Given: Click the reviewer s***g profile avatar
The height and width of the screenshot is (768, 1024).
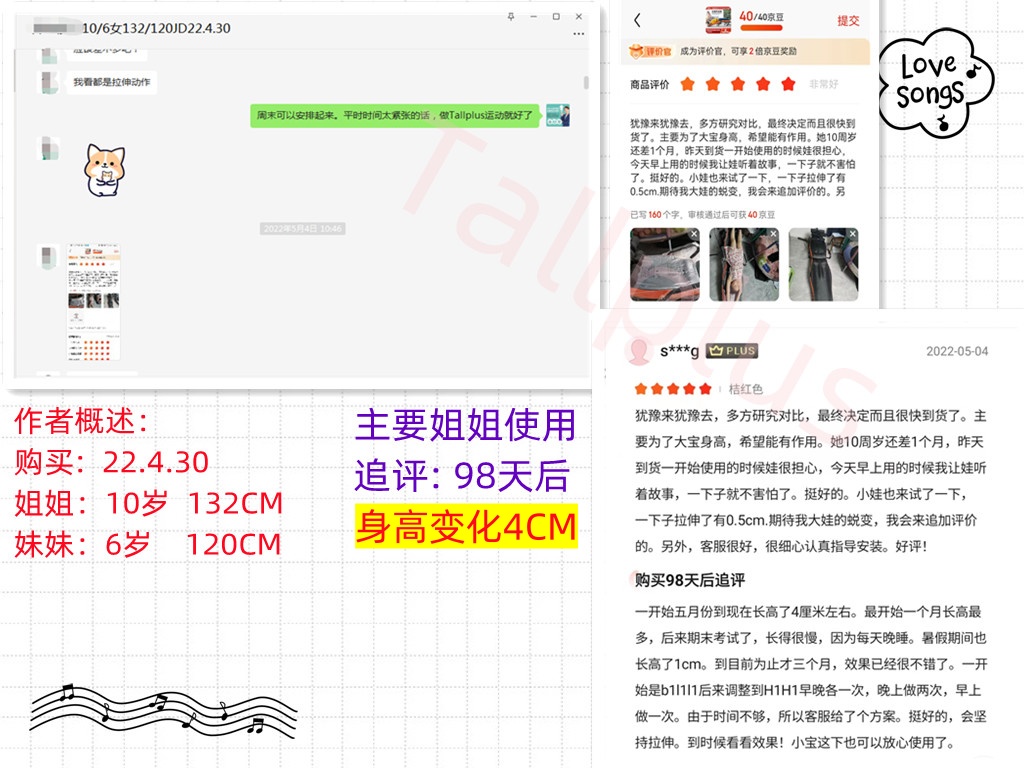Looking at the screenshot, I should [638, 351].
